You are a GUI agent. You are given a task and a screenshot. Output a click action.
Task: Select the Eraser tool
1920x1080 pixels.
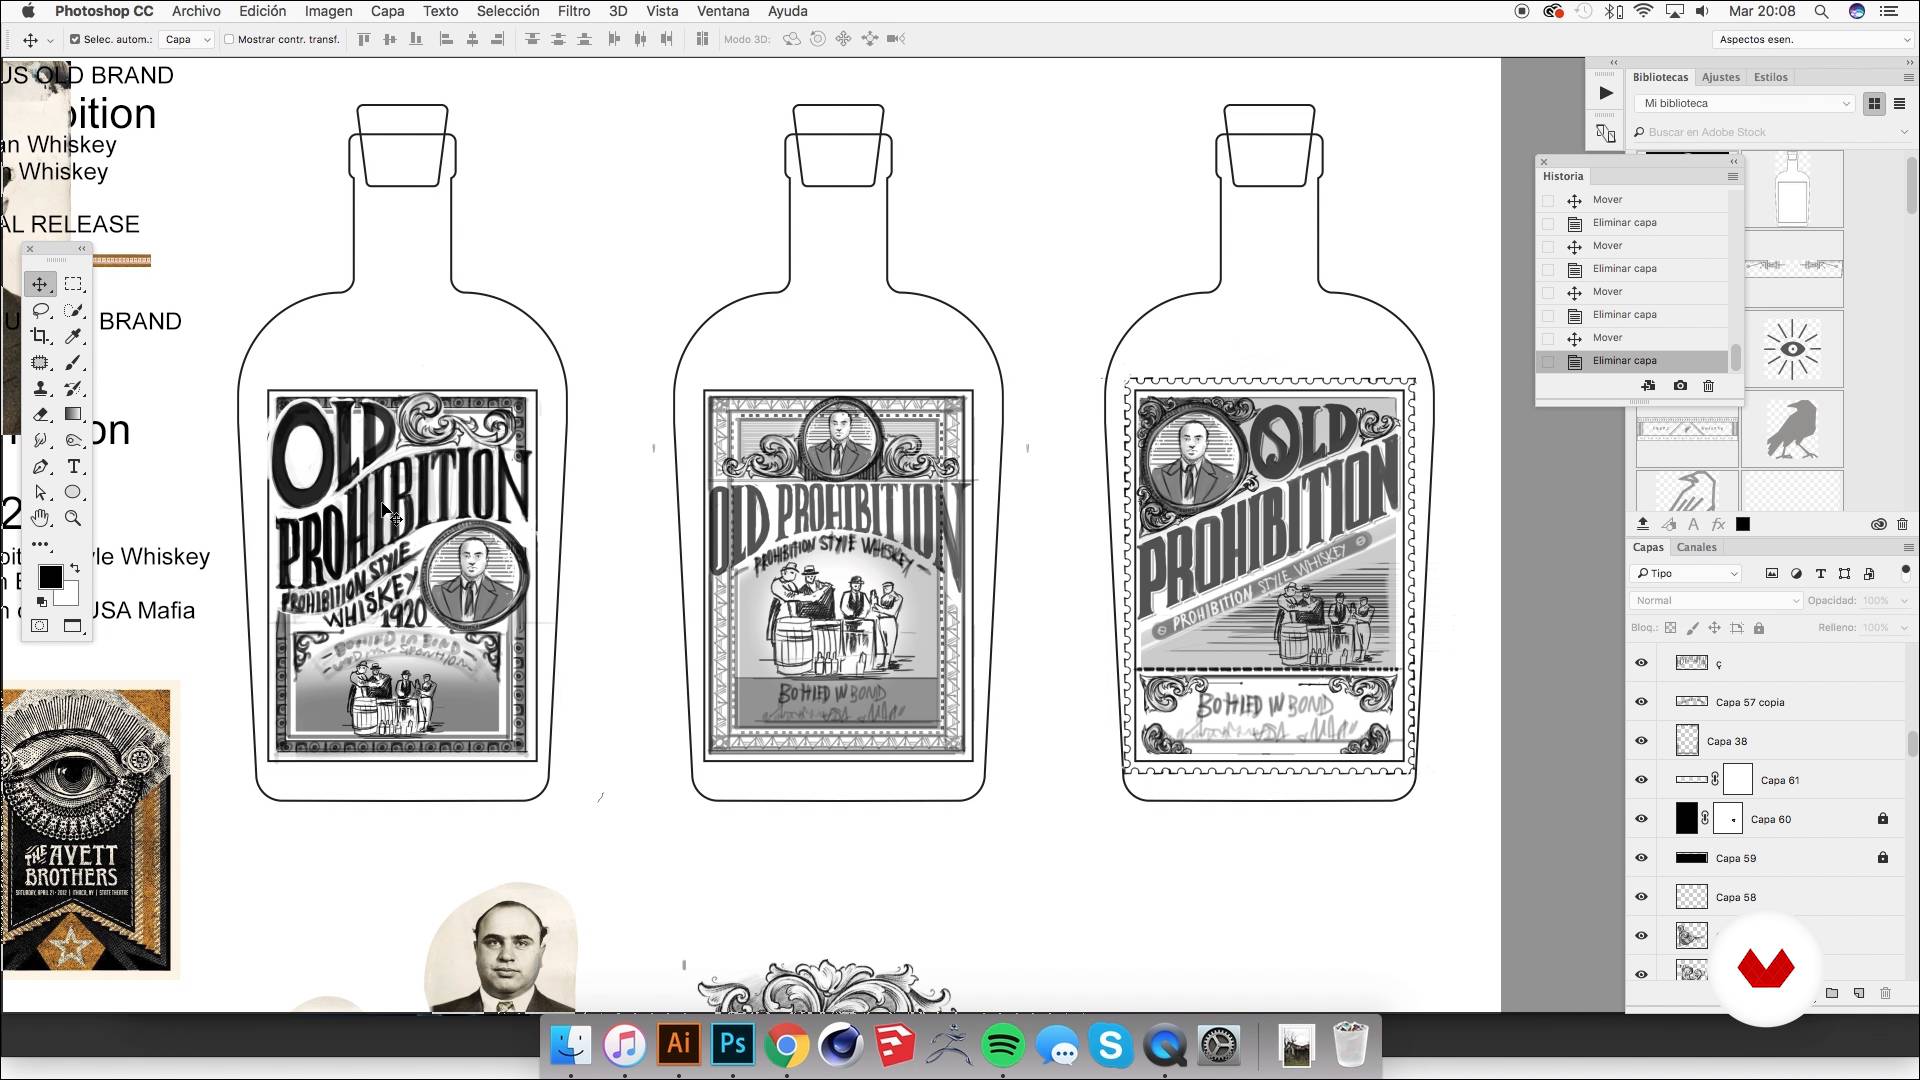pos(40,415)
